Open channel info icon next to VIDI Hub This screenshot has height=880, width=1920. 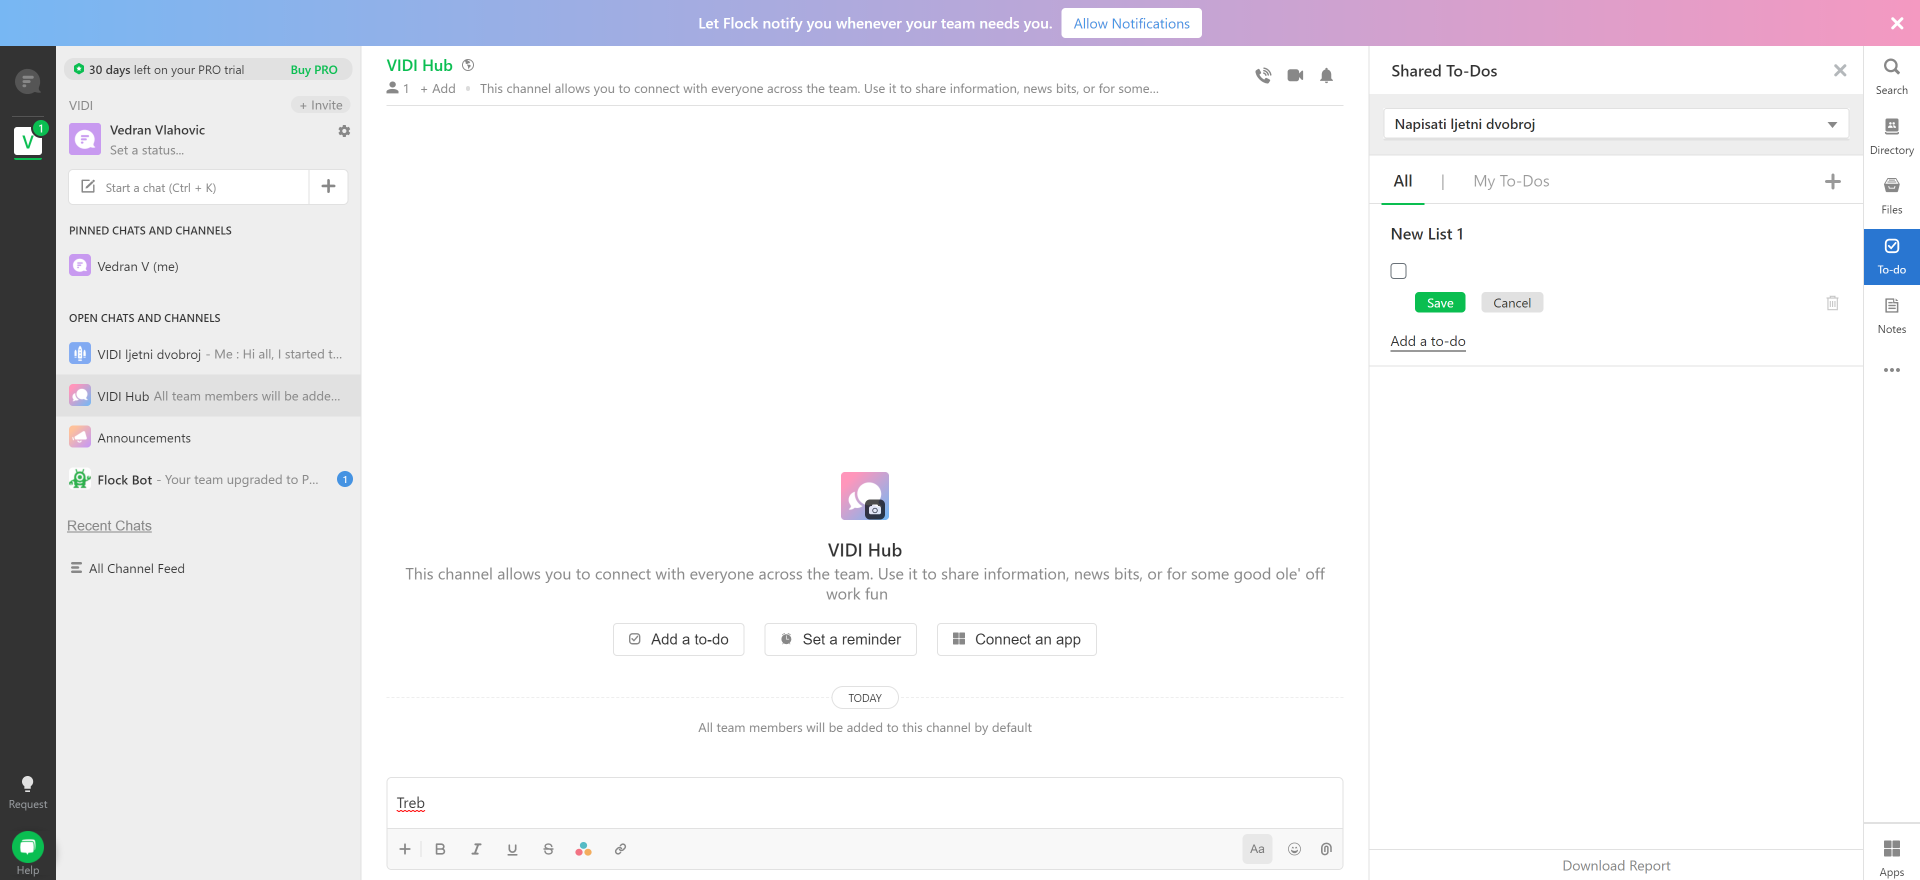click(467, 65)
